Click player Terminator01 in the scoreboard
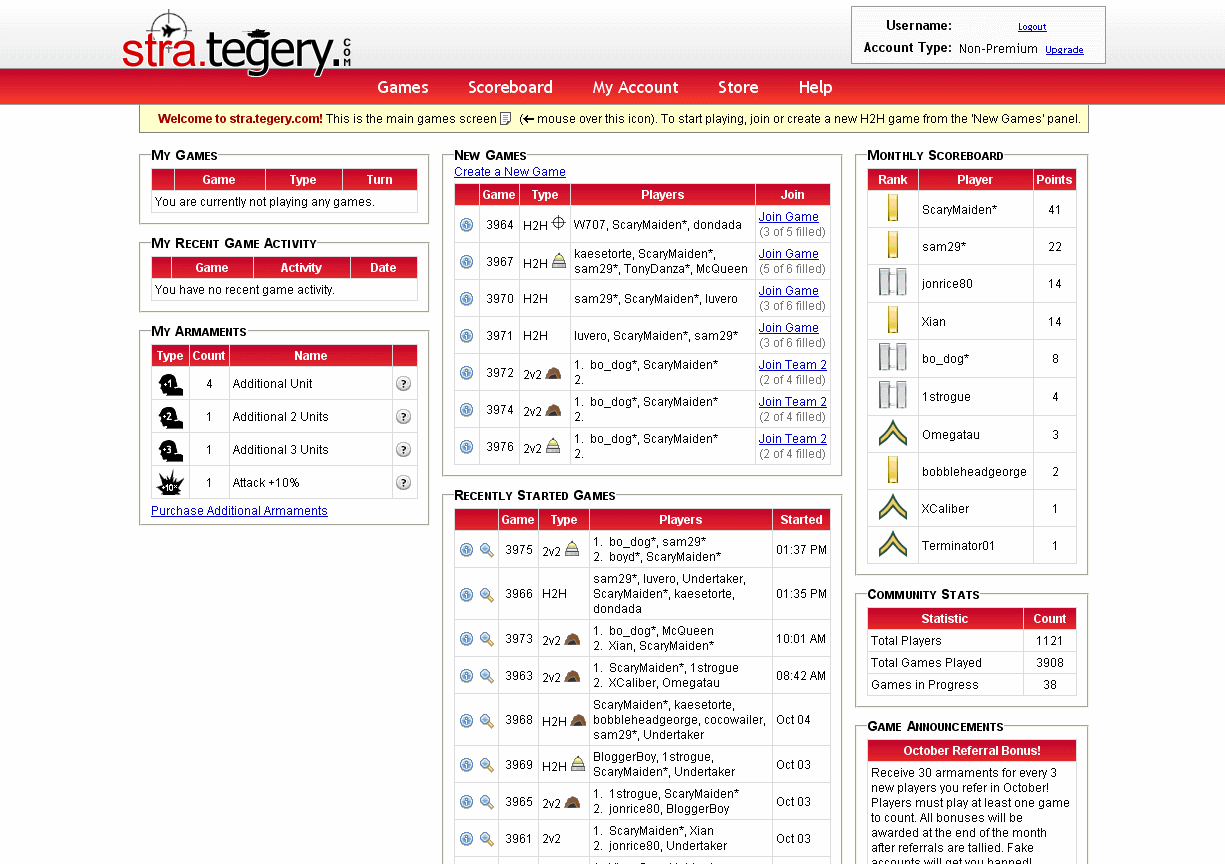Screen dimensions: 1225x864 [x=958, y=546]
